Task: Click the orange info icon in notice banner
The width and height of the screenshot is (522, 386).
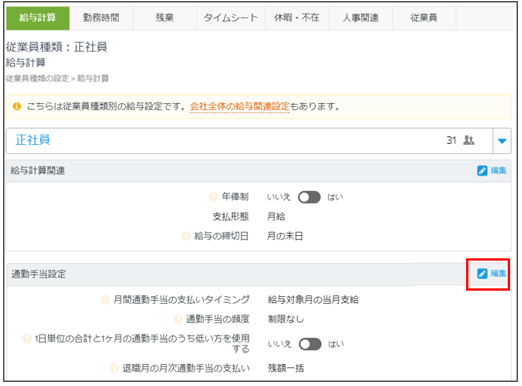Action: coord(17,107)
